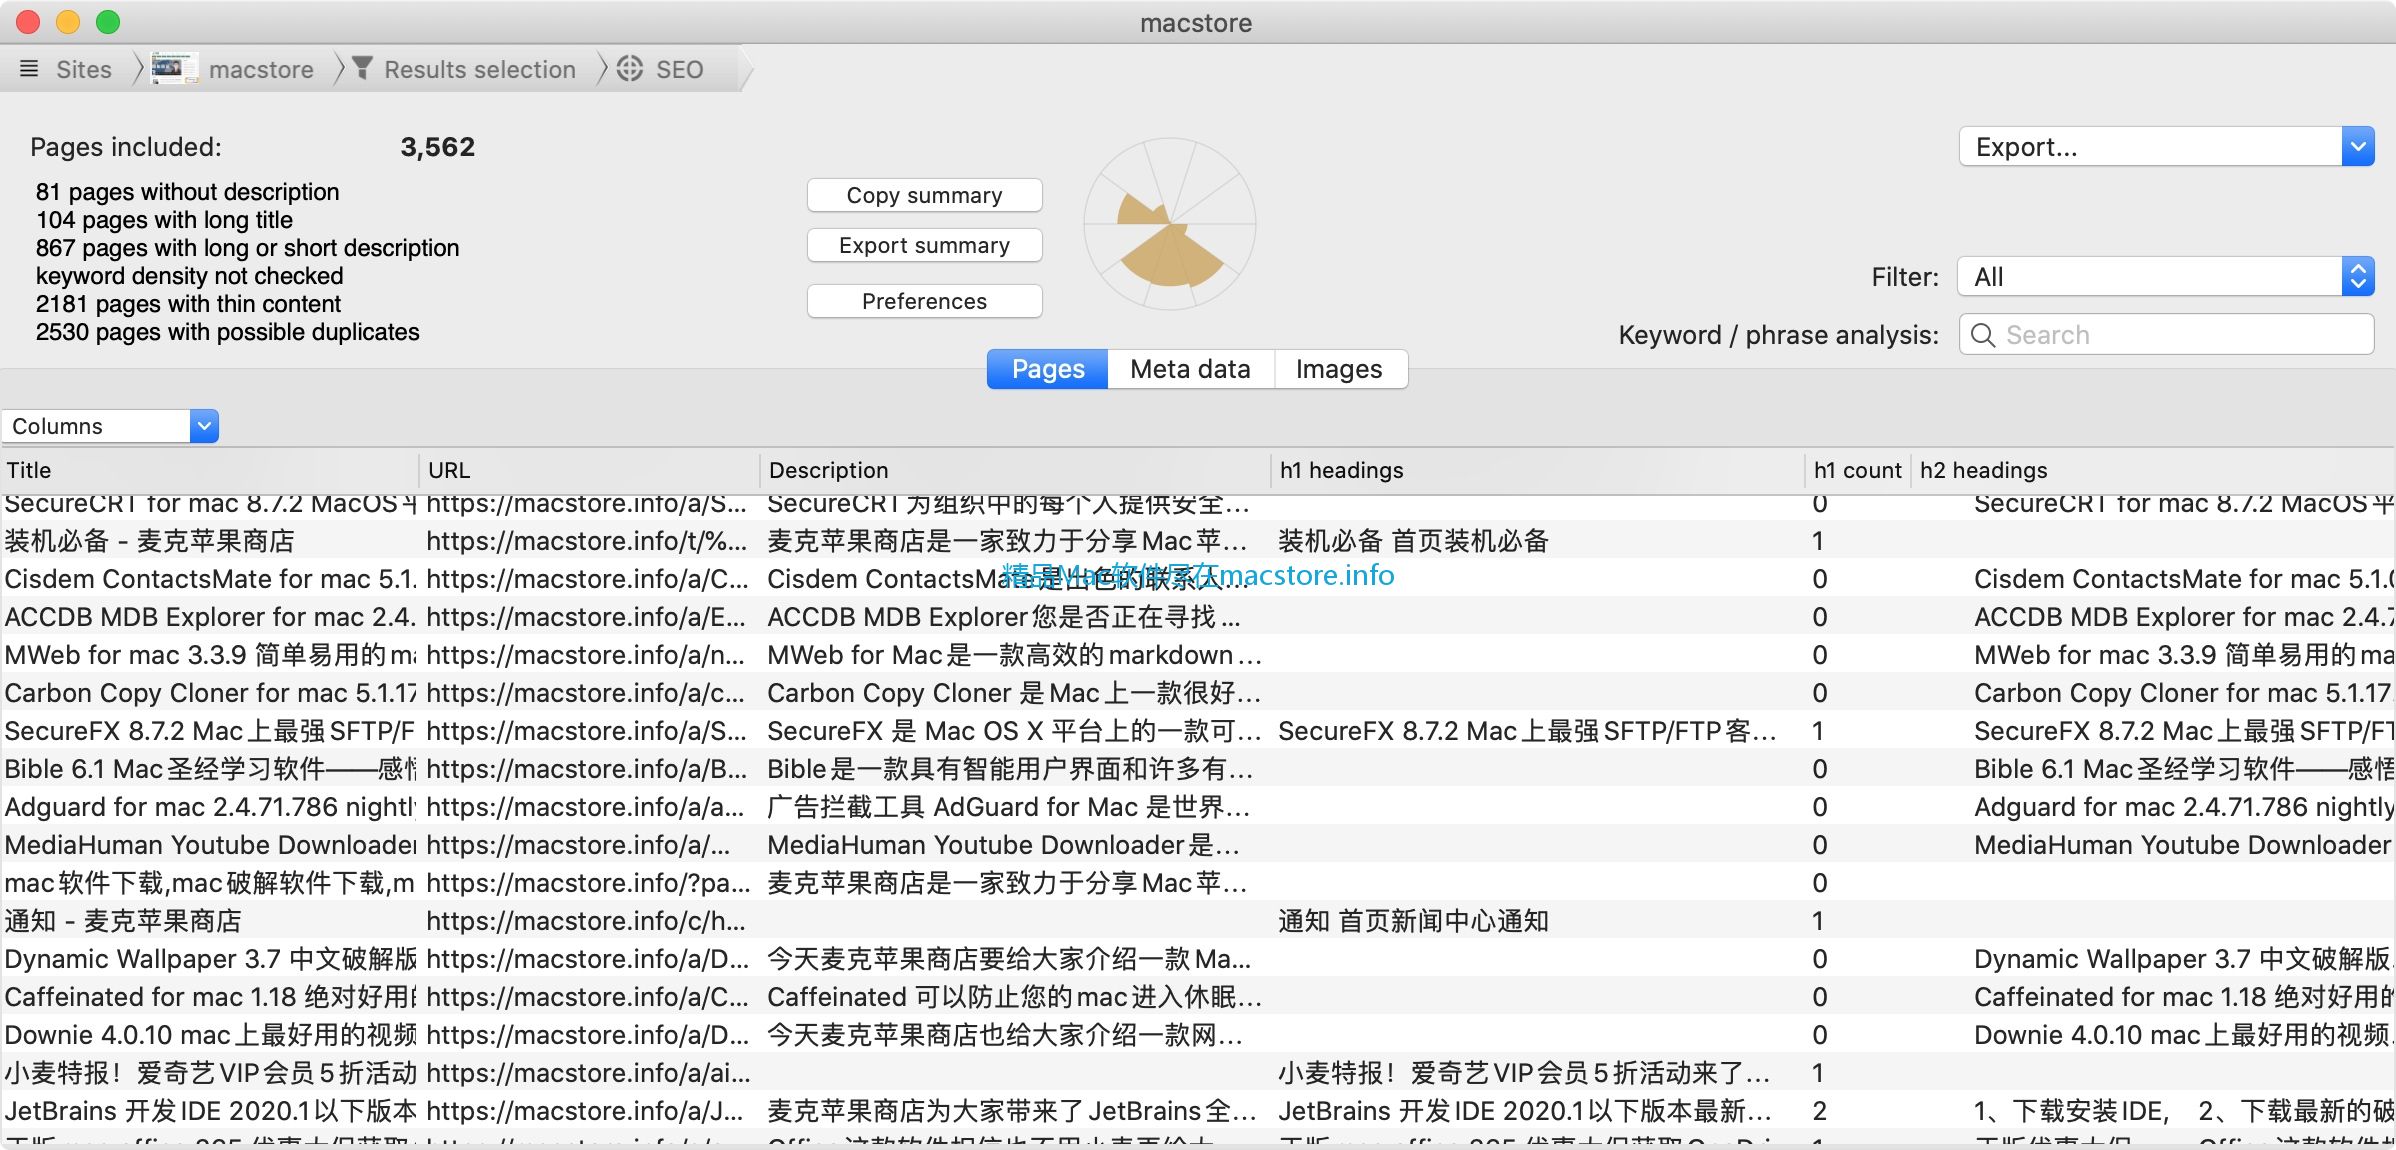Select the Dynamic Wallpaper 3.7 row title
2396x1150 pixels.
[210, 959]
